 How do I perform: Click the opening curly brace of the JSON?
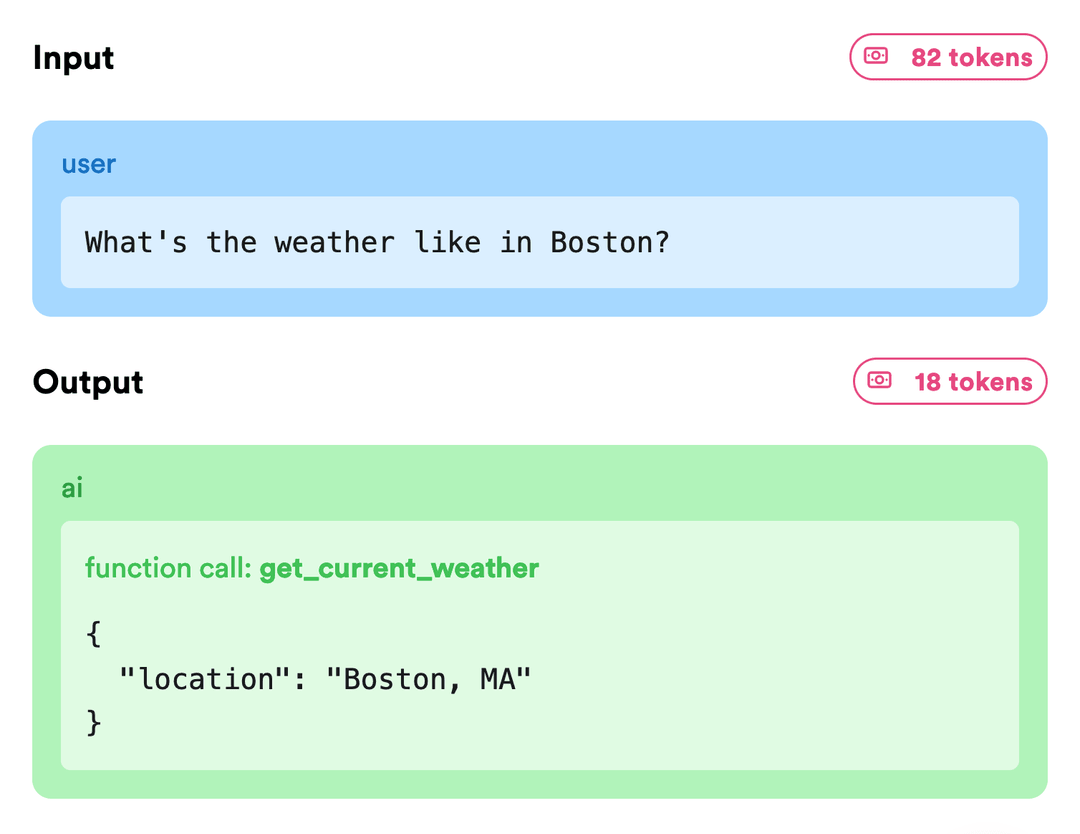[94, 633]
